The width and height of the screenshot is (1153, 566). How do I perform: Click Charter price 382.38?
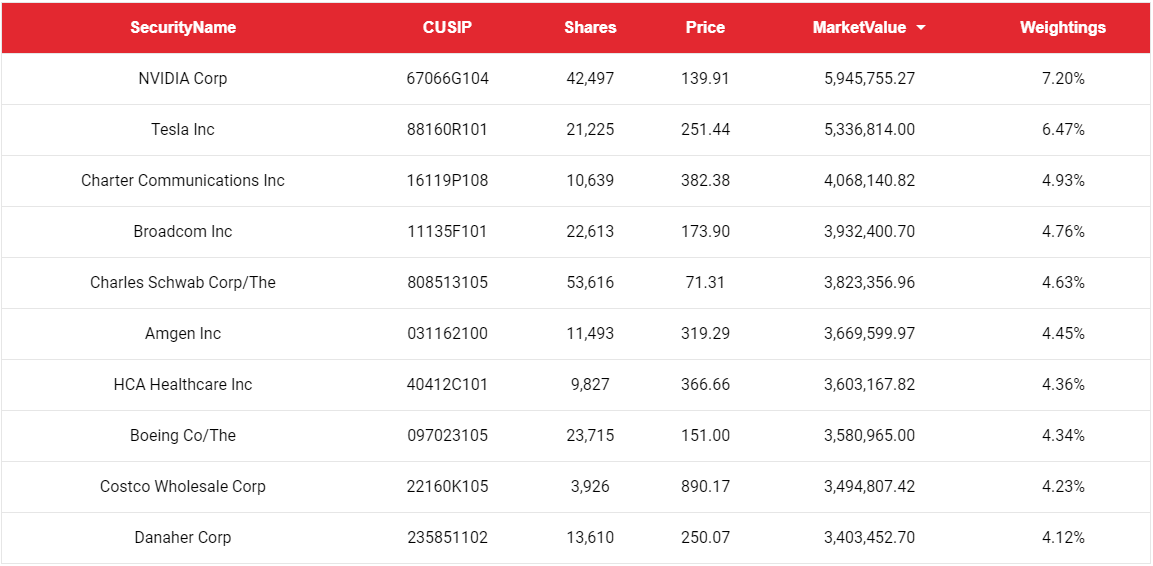tap(705, 180)
